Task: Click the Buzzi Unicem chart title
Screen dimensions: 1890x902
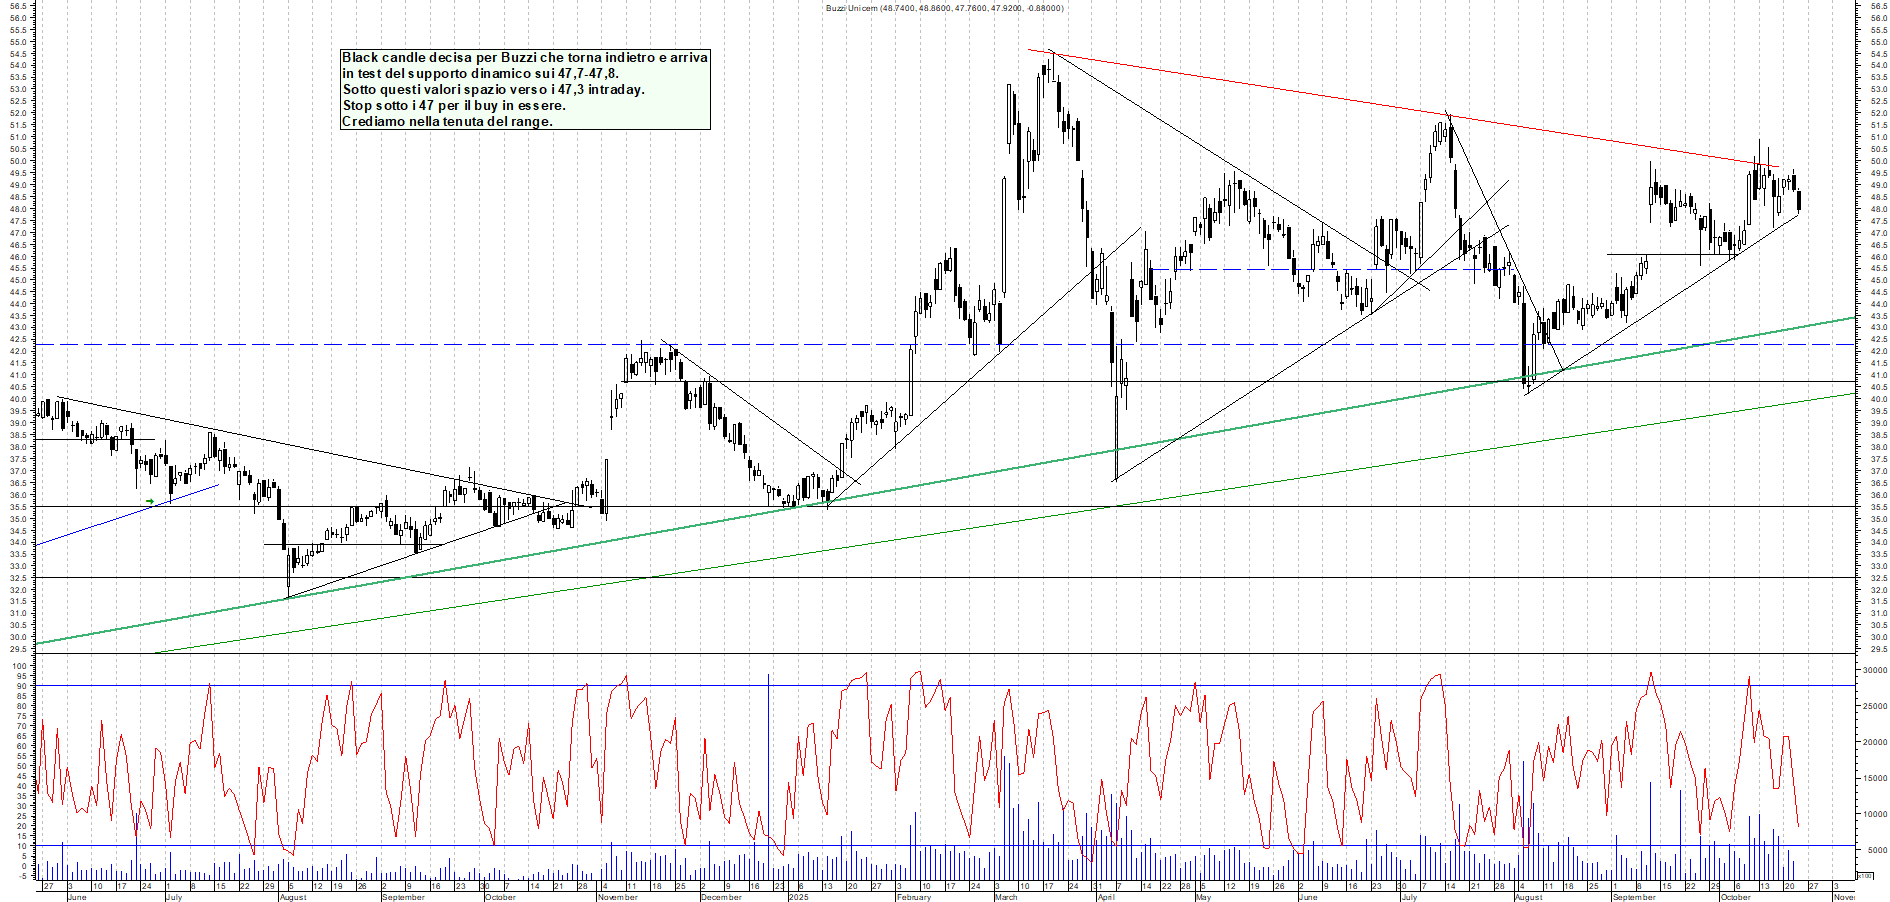Action: click(x=944, y=8)
